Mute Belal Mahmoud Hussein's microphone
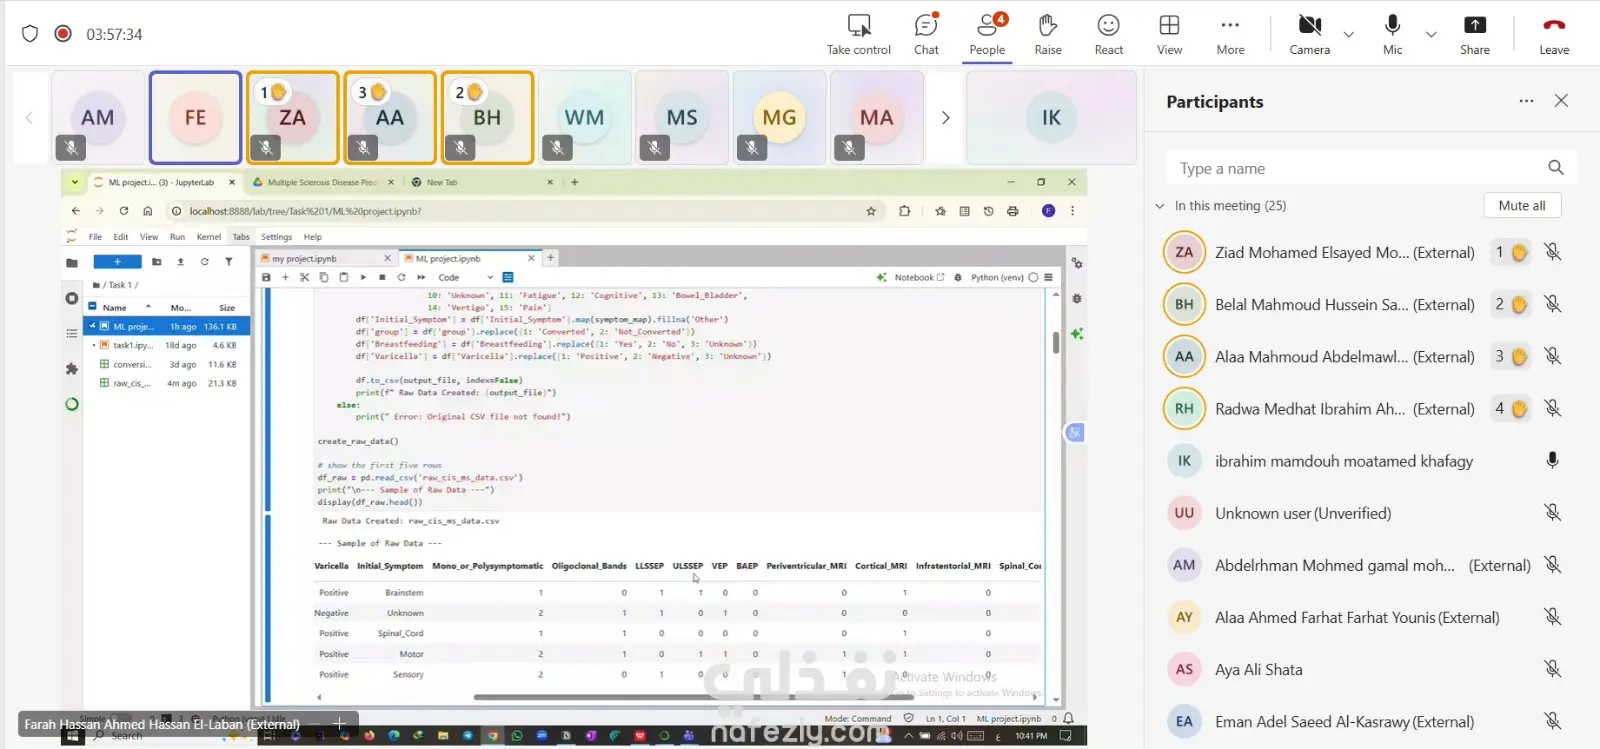 pyautogui.click(x=1552, y=304)
